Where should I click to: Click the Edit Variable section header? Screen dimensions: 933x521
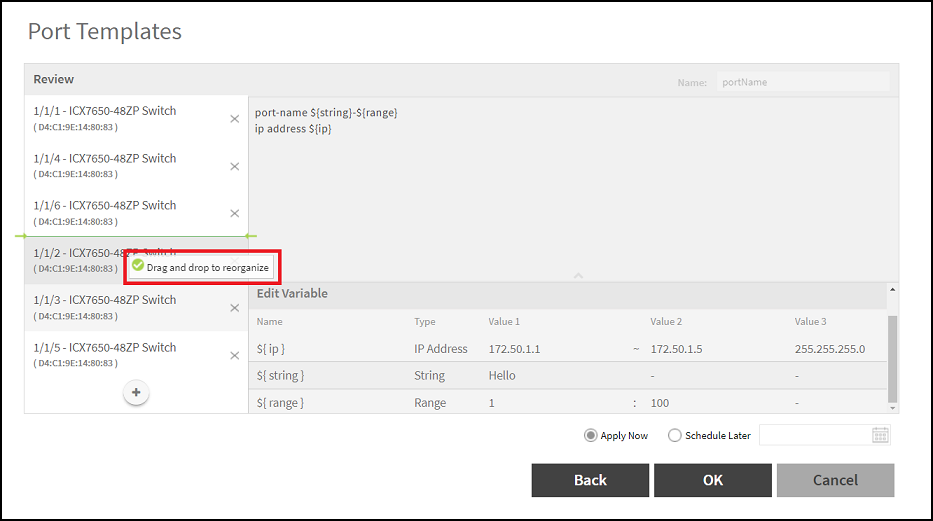292,294
